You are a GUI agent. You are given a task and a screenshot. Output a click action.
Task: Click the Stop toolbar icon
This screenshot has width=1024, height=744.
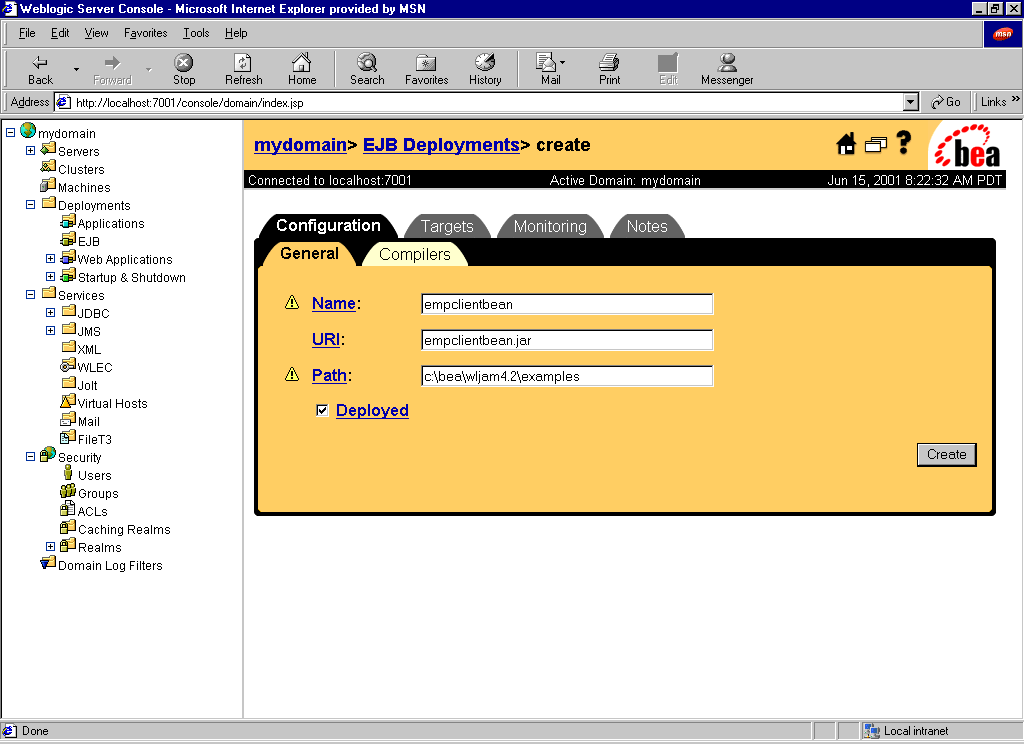pyautogui.click(x=184, y=69)
